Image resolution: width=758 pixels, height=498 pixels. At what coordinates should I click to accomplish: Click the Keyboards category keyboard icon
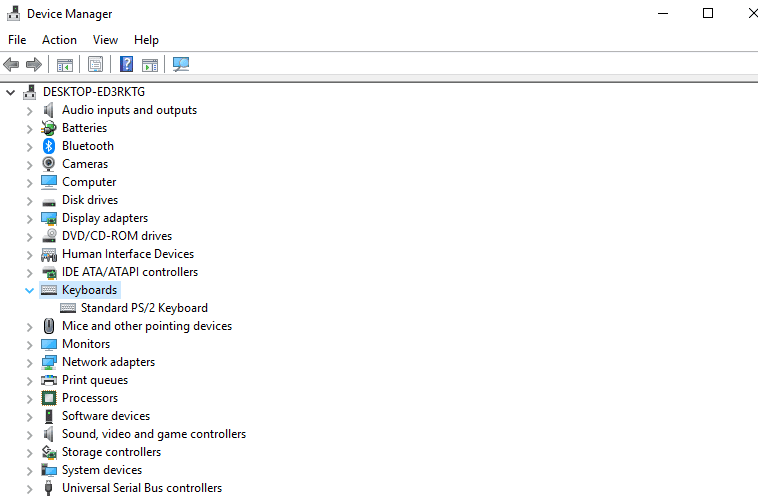click(48, 290)
